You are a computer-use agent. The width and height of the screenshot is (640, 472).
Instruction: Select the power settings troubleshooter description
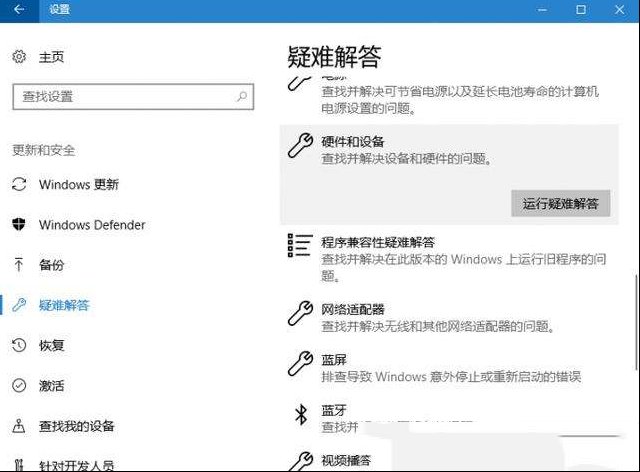460,100
